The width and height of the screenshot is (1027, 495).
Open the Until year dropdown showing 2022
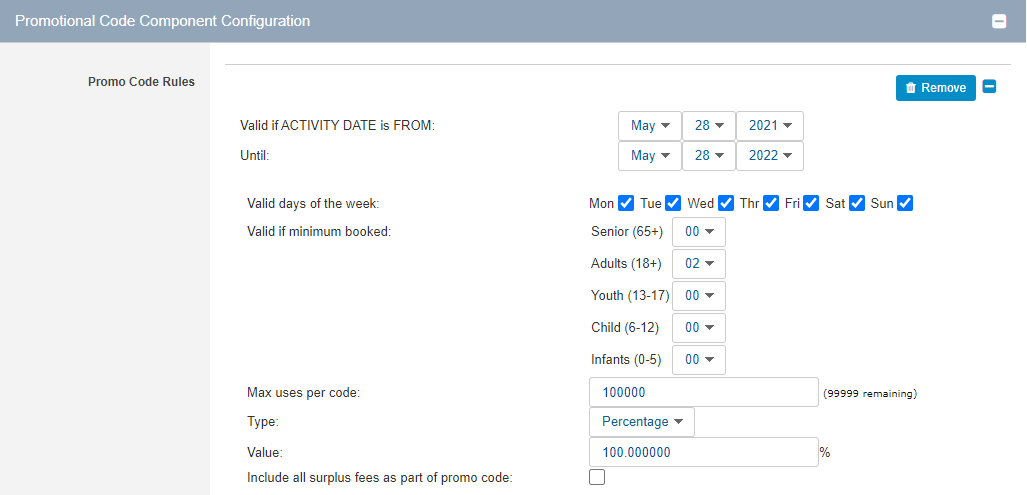(770, 156)
